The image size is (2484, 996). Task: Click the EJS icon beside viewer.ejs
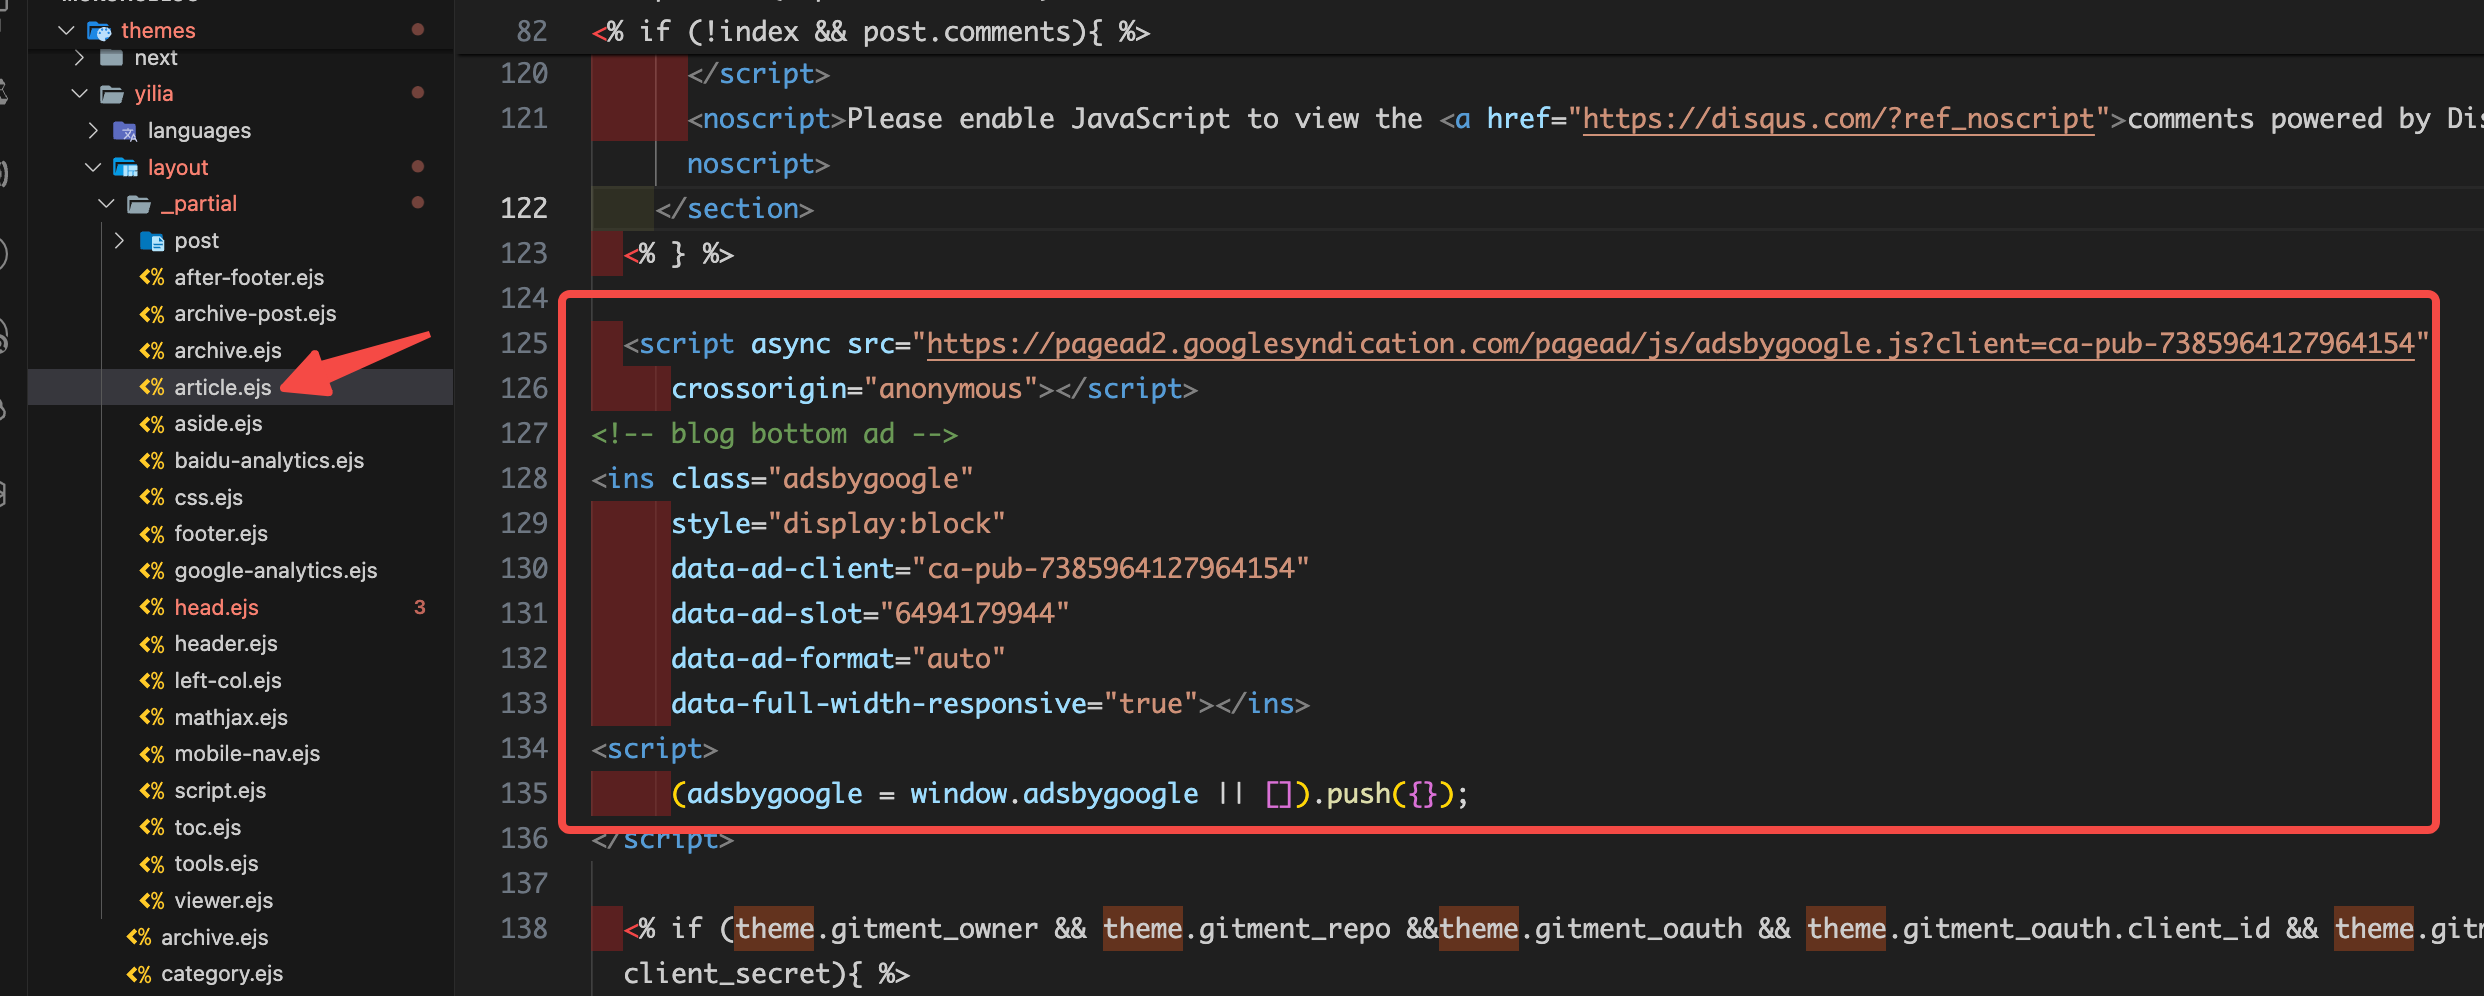click(x=152, y=901)
